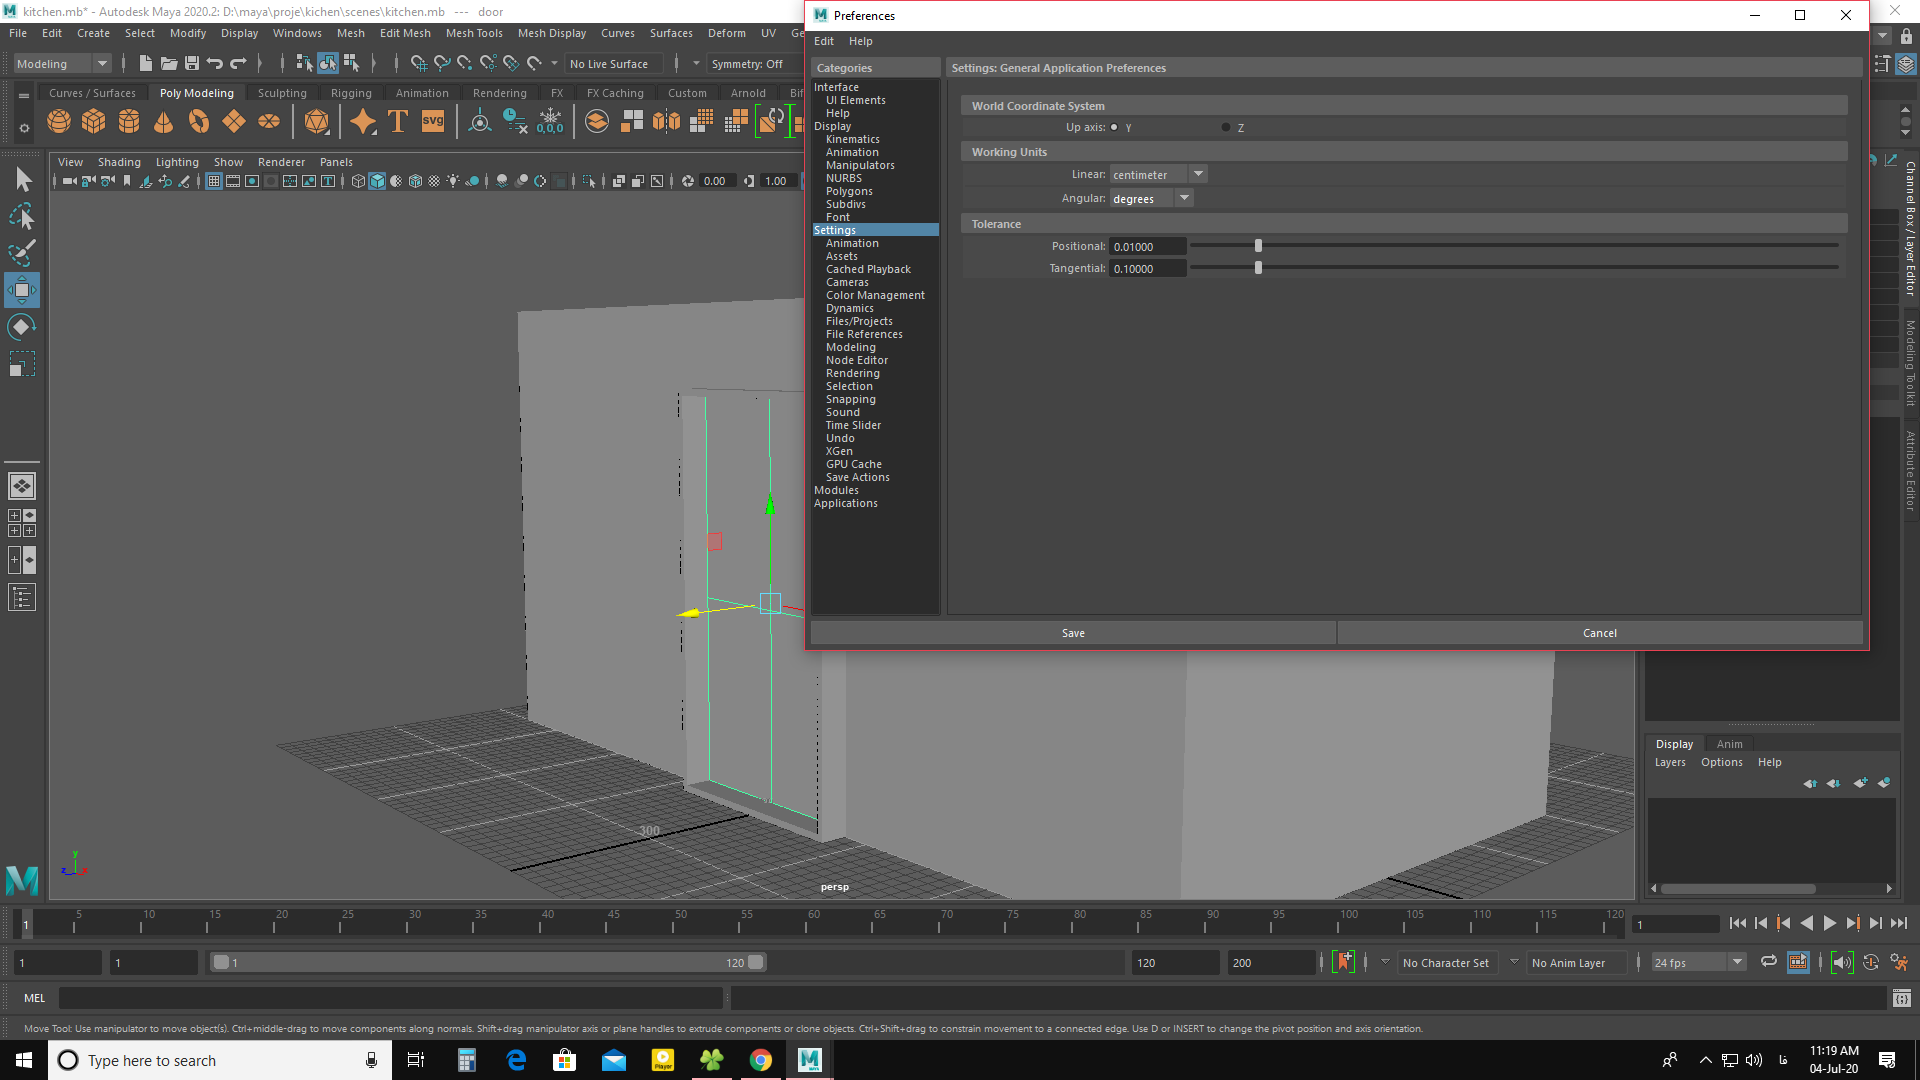This screenshot has width=1920, height=1080.
Task: Select Z axis radio button for Up axis
Action: pos(1225,127)
